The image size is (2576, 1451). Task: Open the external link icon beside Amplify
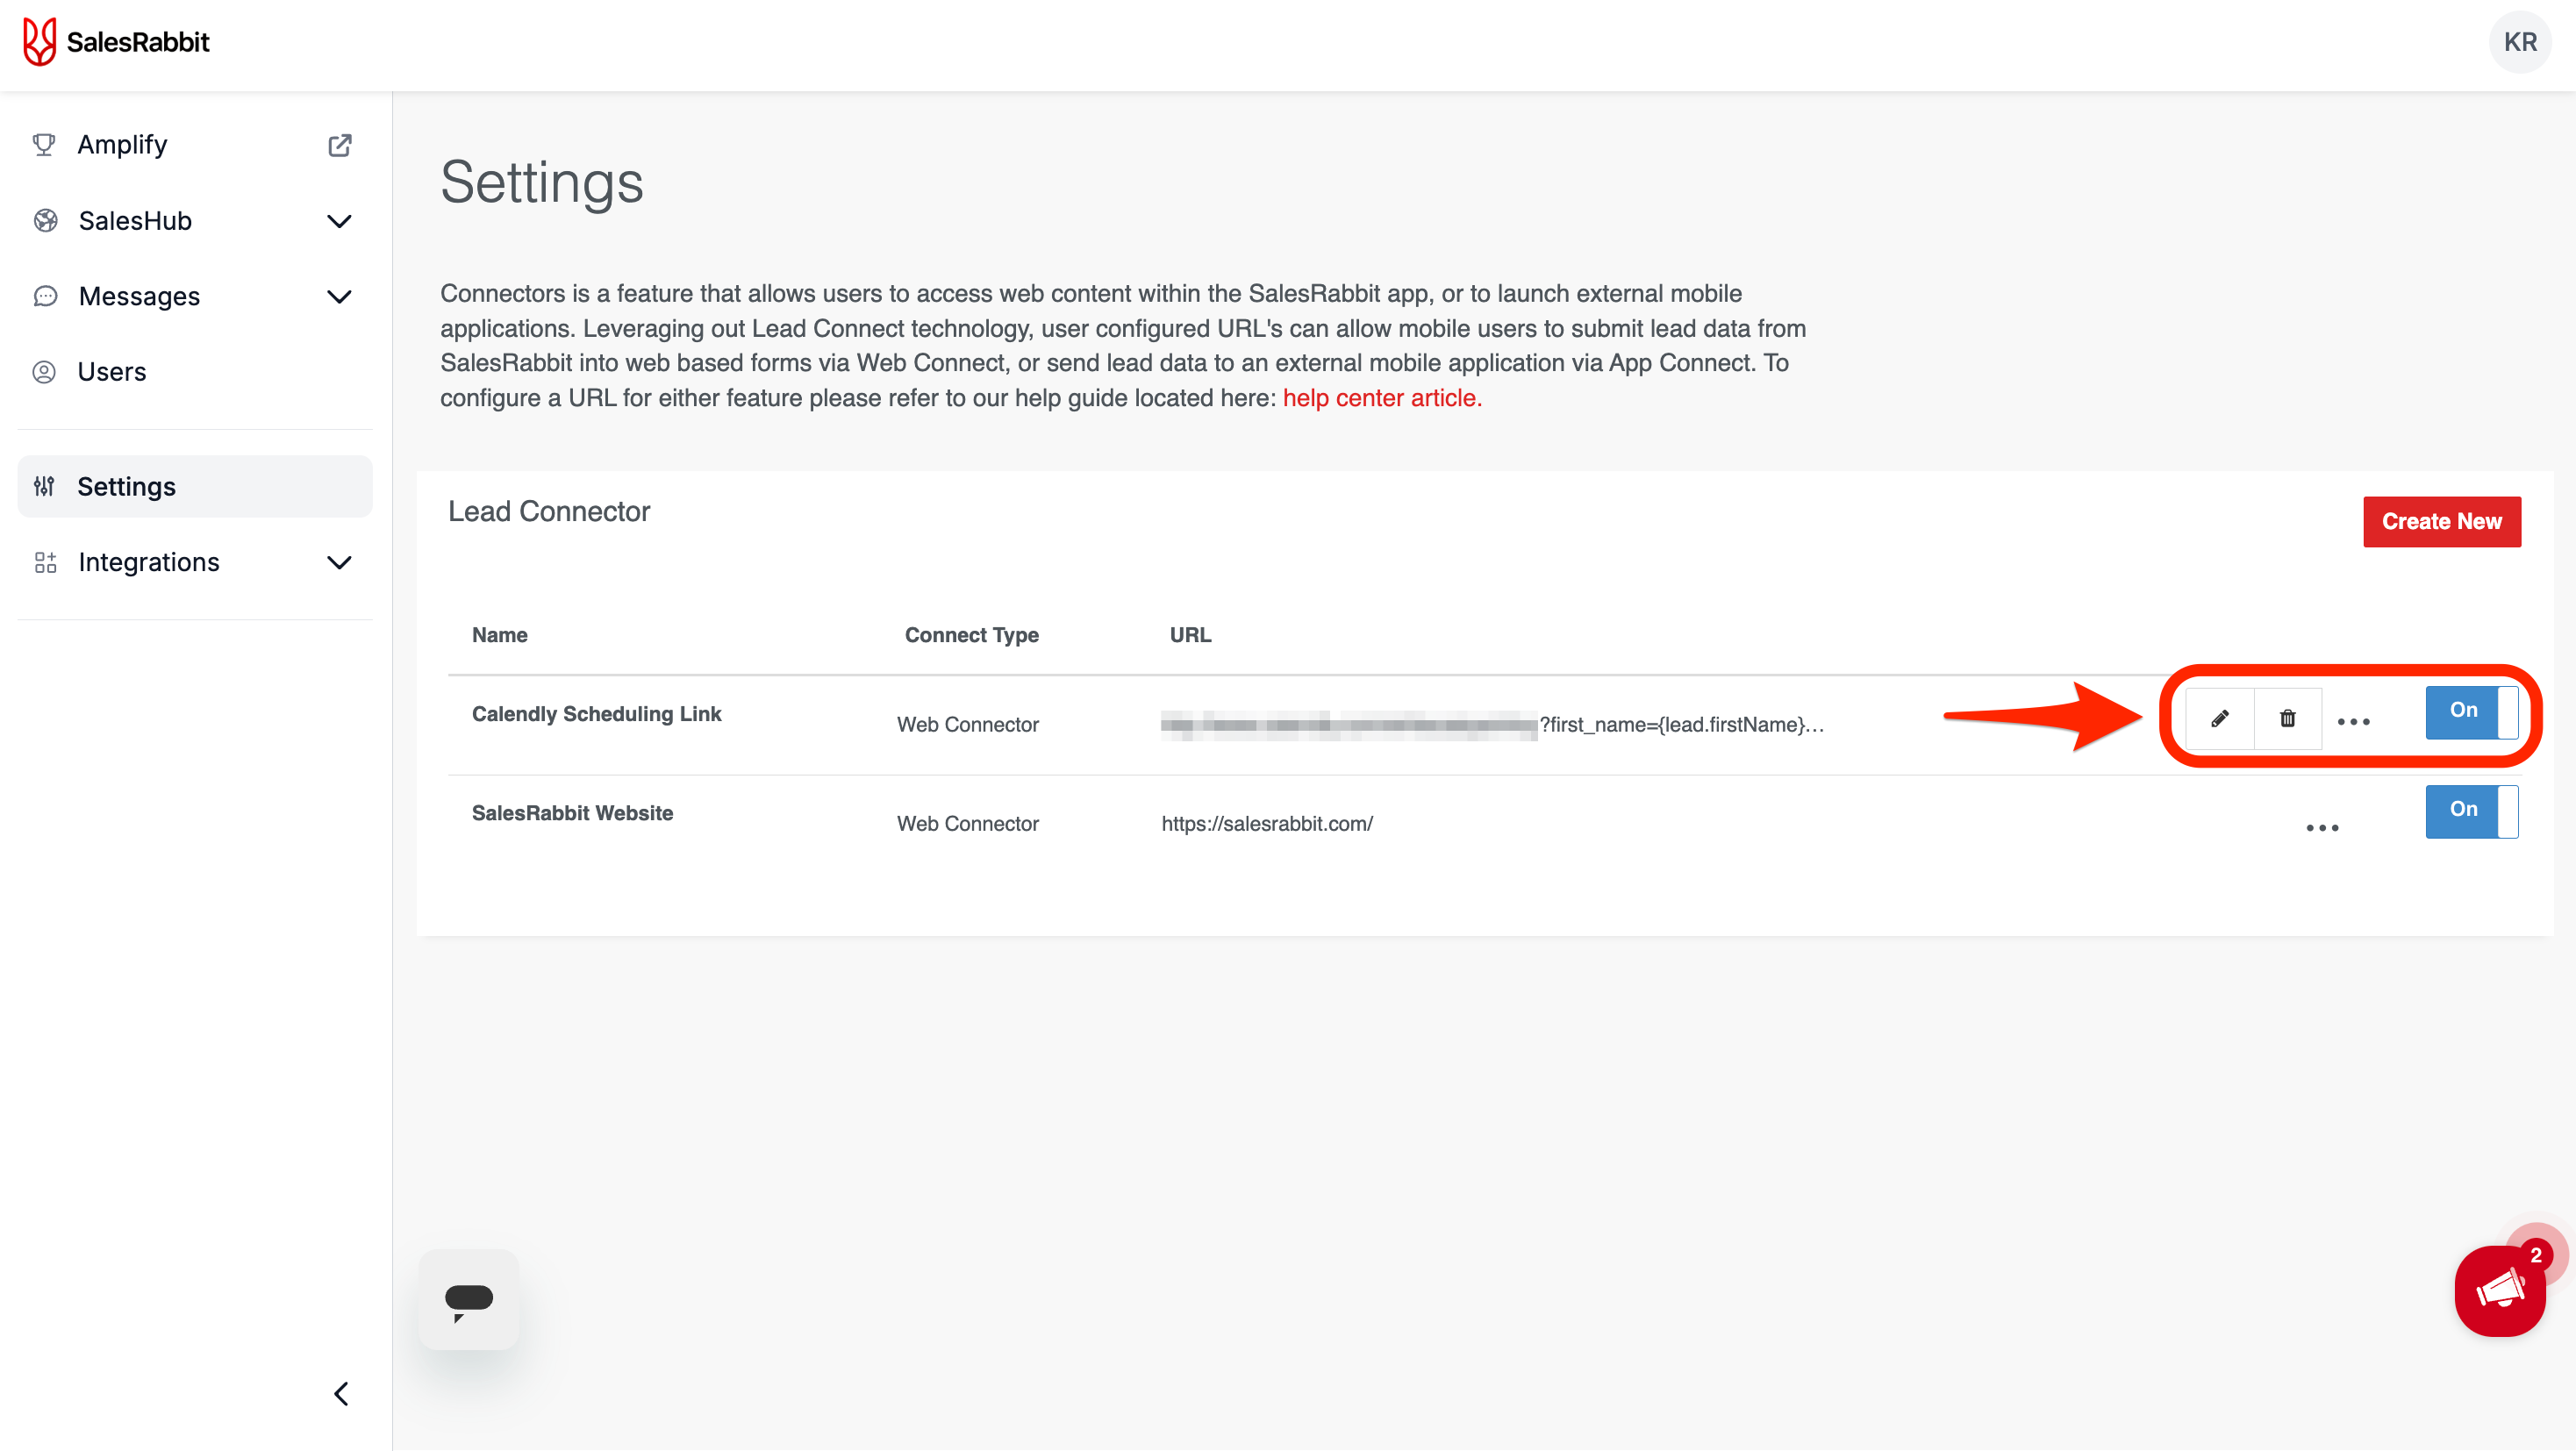click(340, 145)
